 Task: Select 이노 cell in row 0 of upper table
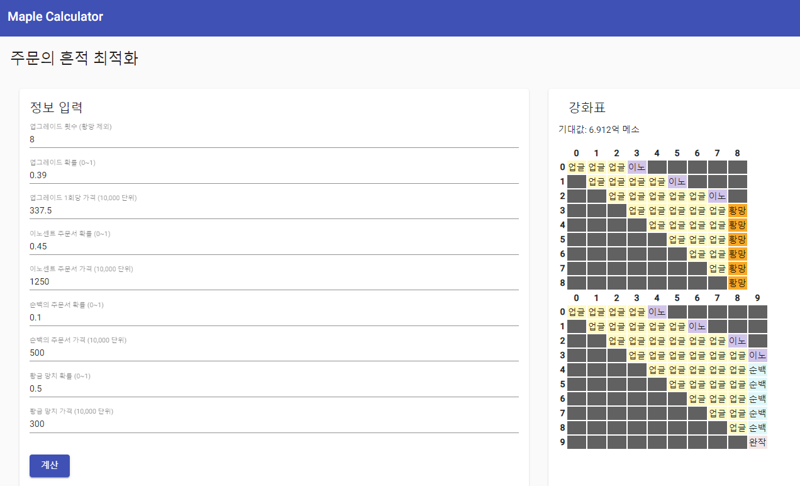pos(637,168)
